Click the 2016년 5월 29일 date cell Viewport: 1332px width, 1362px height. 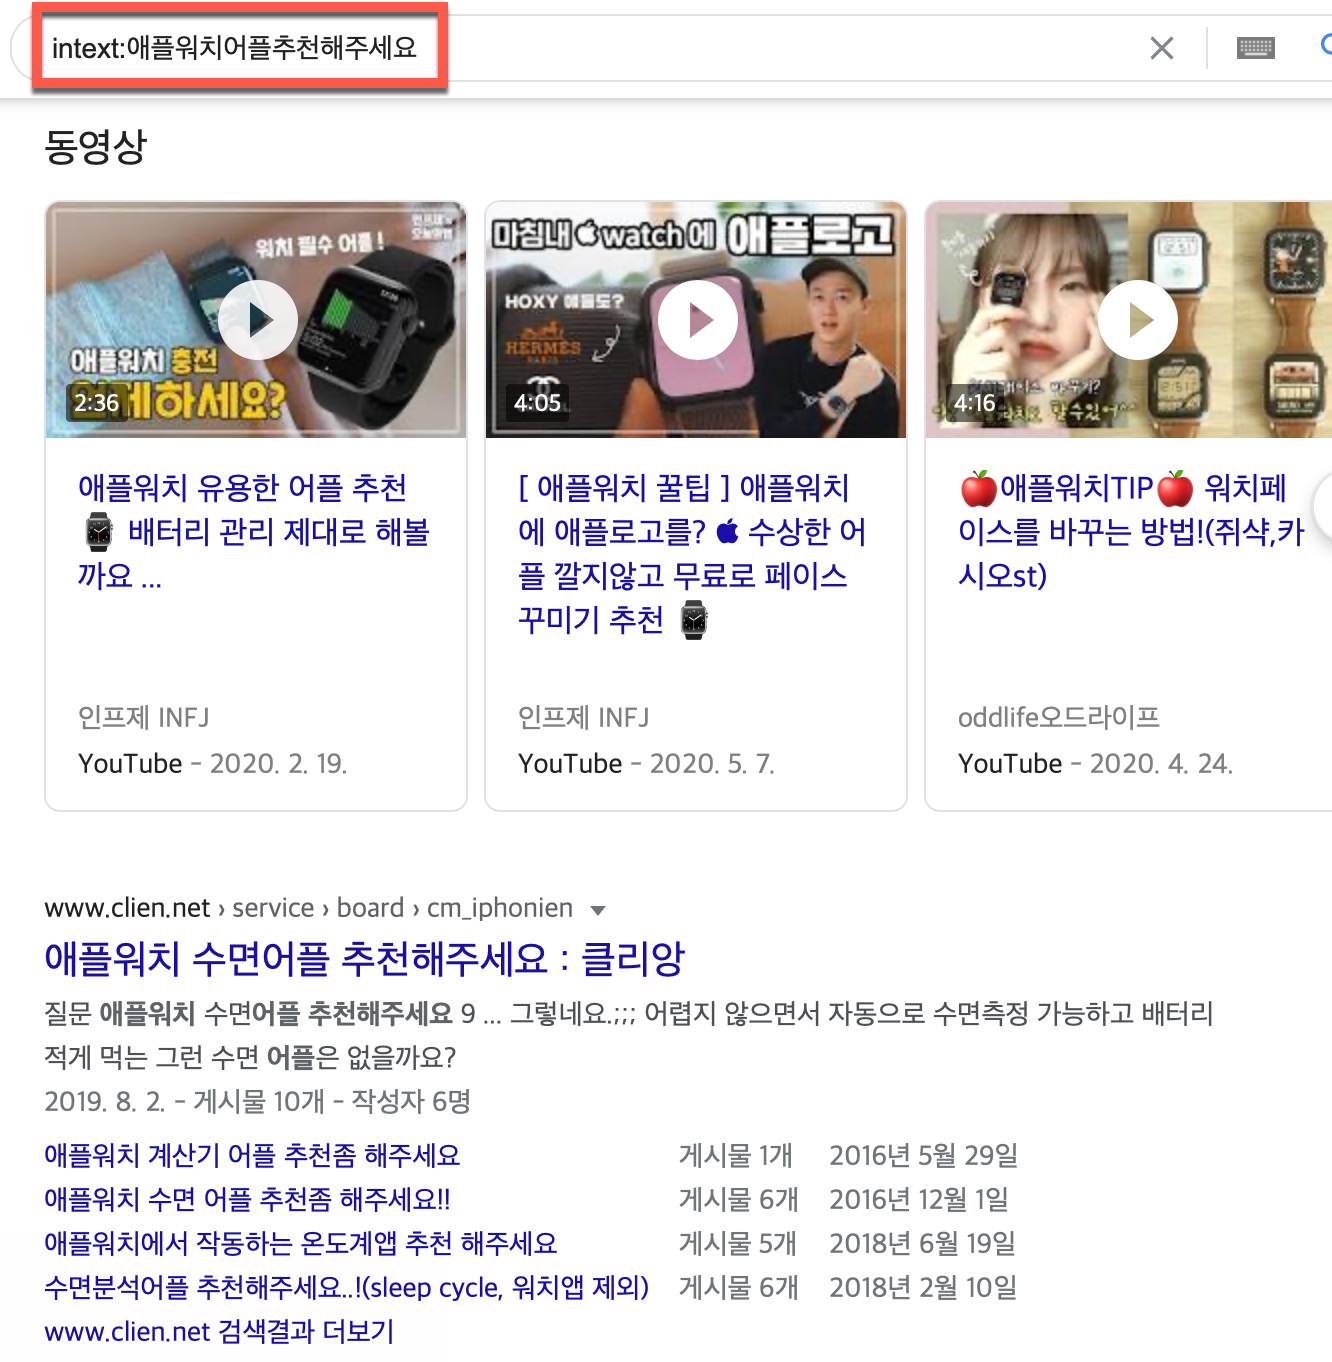[x=923, y=1155]
